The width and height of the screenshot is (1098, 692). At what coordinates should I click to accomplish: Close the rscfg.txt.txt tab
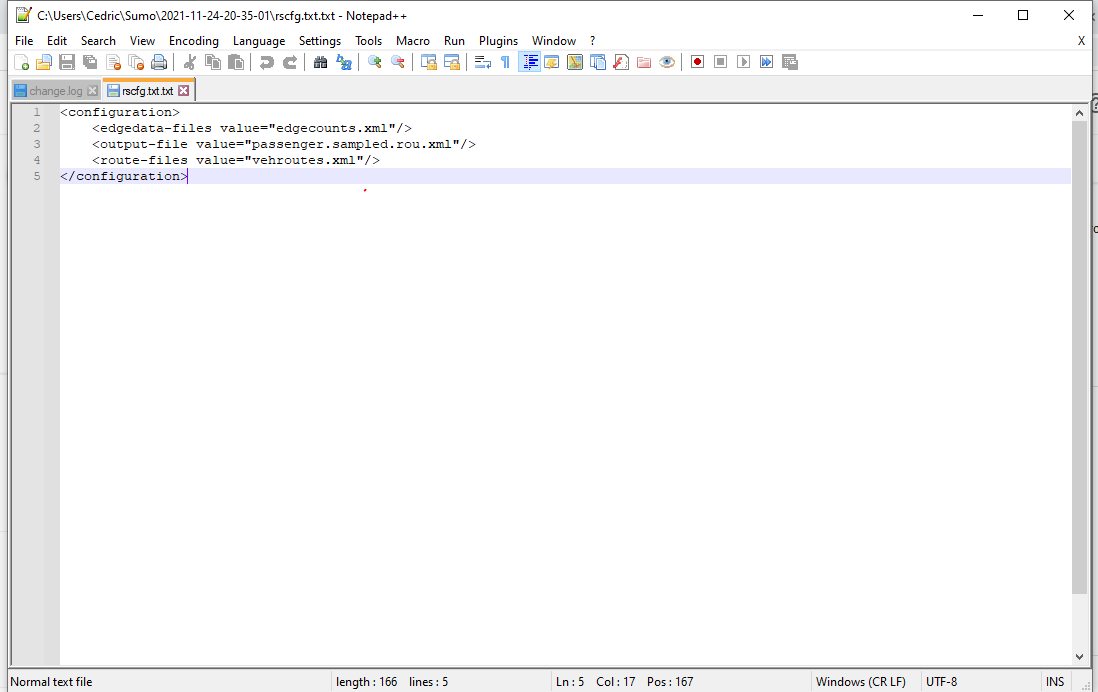[x=183, y=91]
